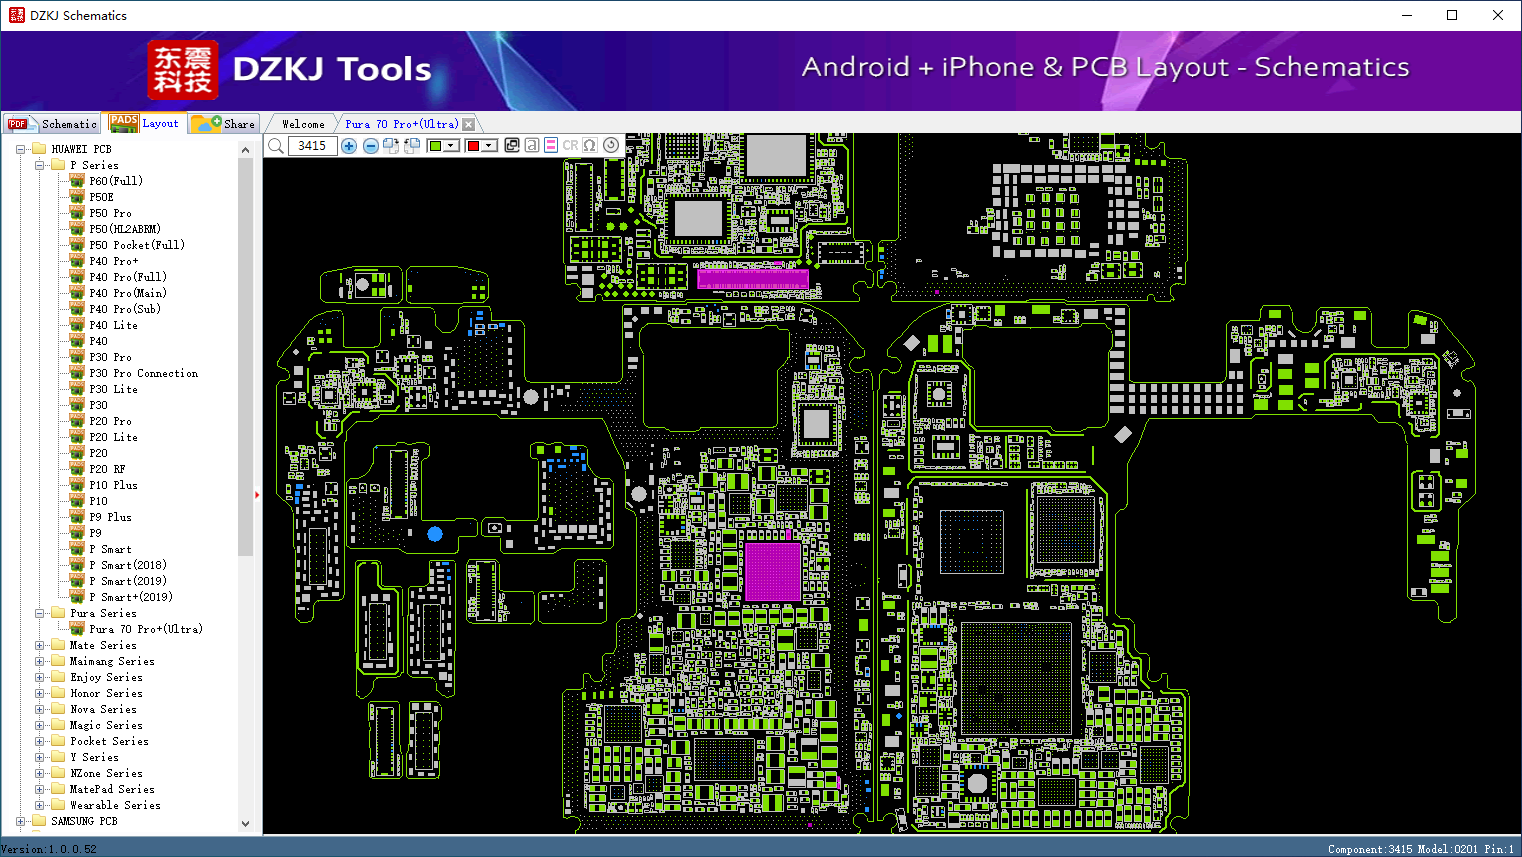Select P40 Pro(Main) in the tree

coord(128,293)
